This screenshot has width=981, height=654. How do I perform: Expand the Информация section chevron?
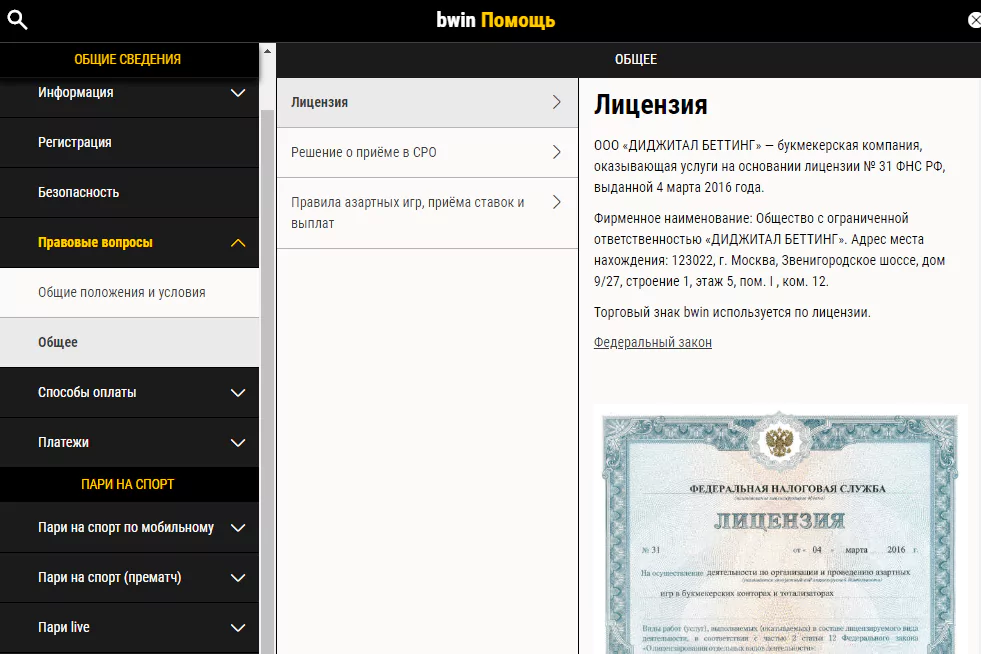point(238,93)
